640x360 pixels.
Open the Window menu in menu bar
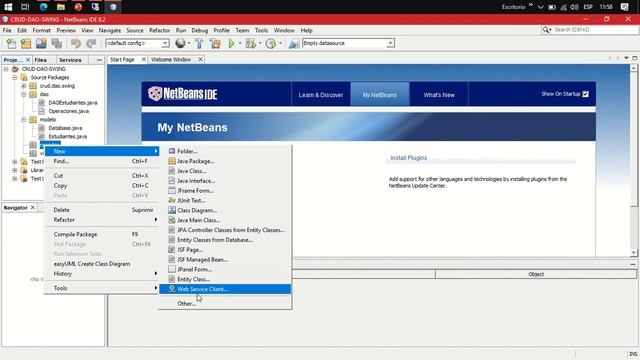pos(284,30)
